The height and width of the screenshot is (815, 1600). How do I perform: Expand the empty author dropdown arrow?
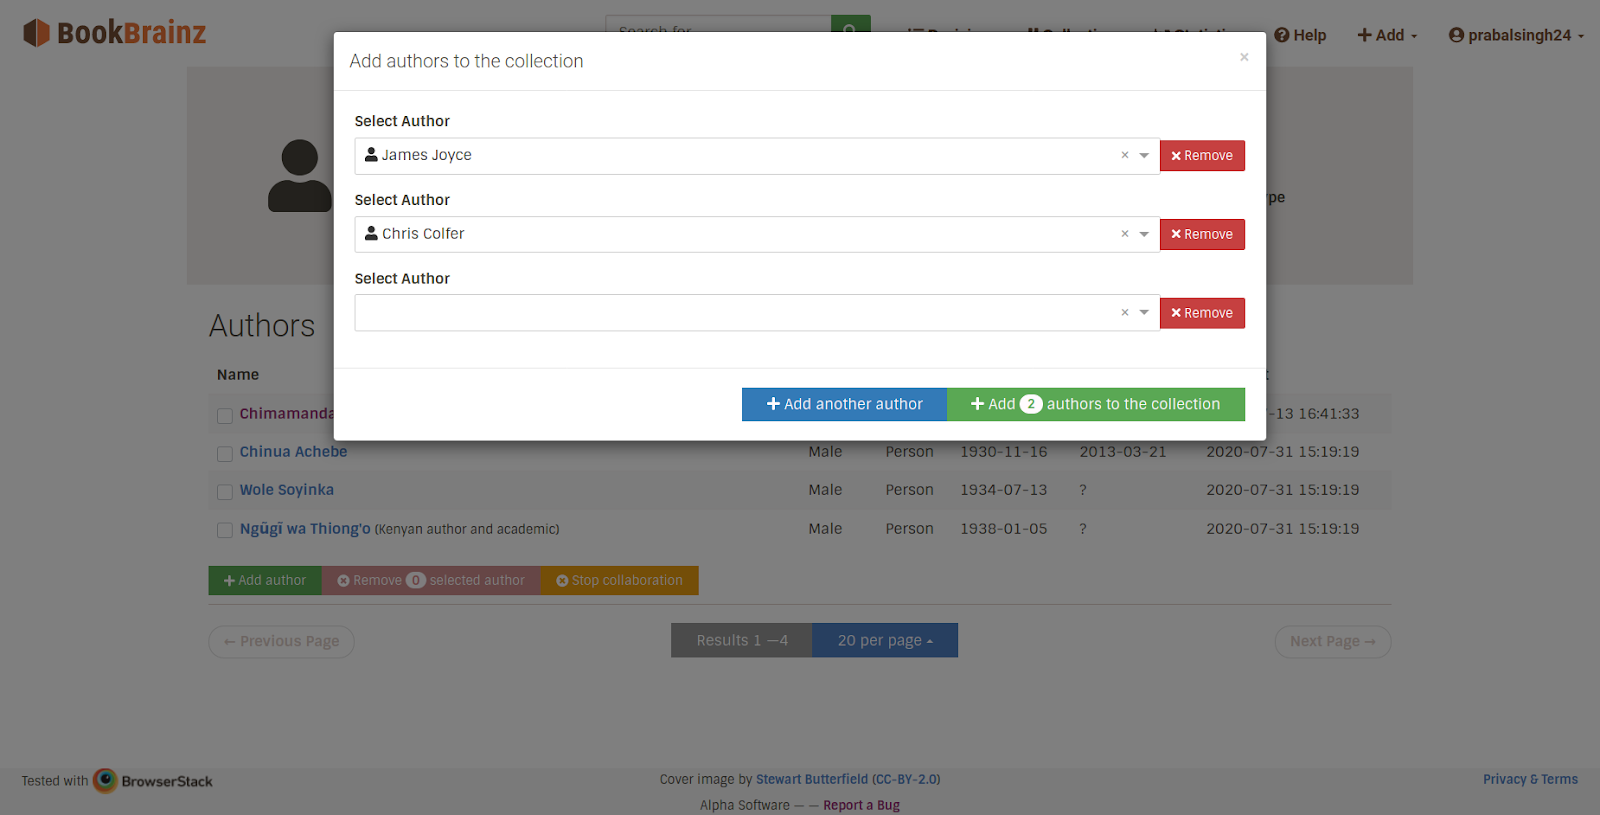click(1144, 313)
